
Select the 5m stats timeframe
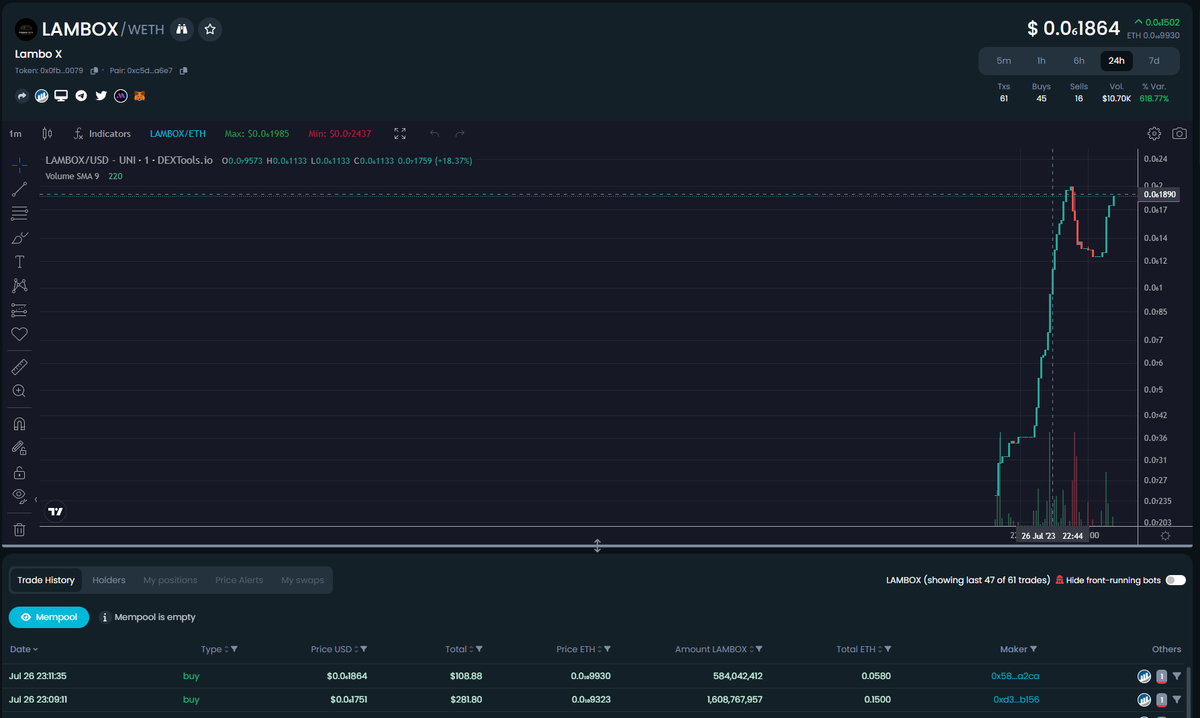(1004, 60)
